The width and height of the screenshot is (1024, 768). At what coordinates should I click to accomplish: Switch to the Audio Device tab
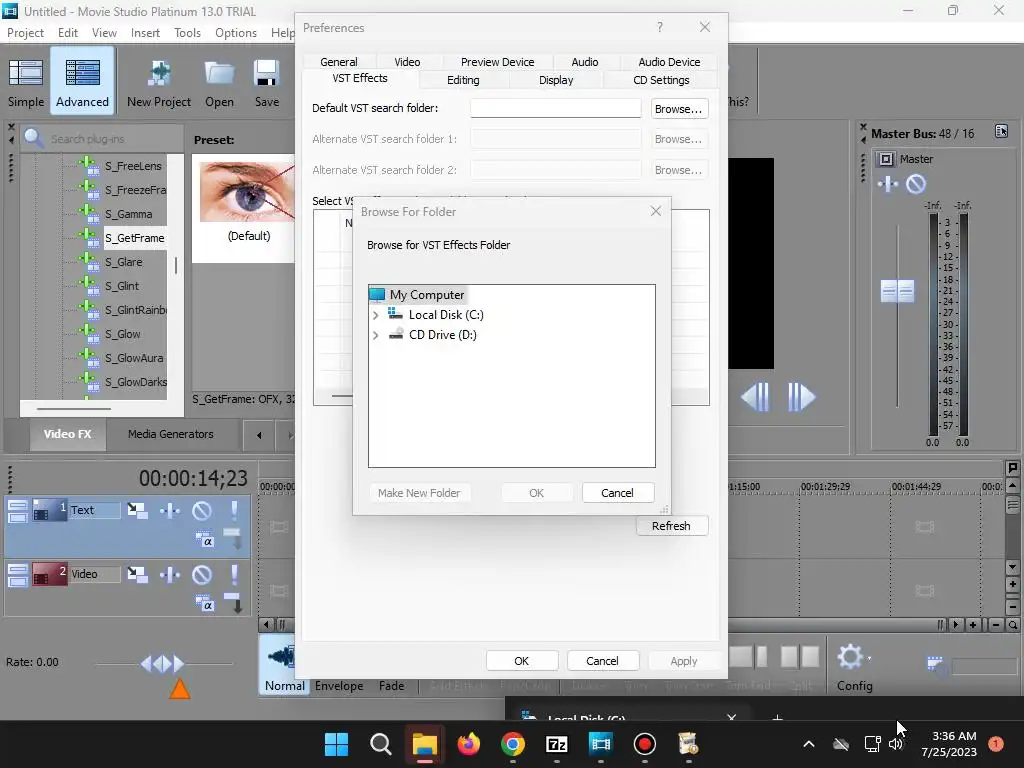click(x=669, y=62)
